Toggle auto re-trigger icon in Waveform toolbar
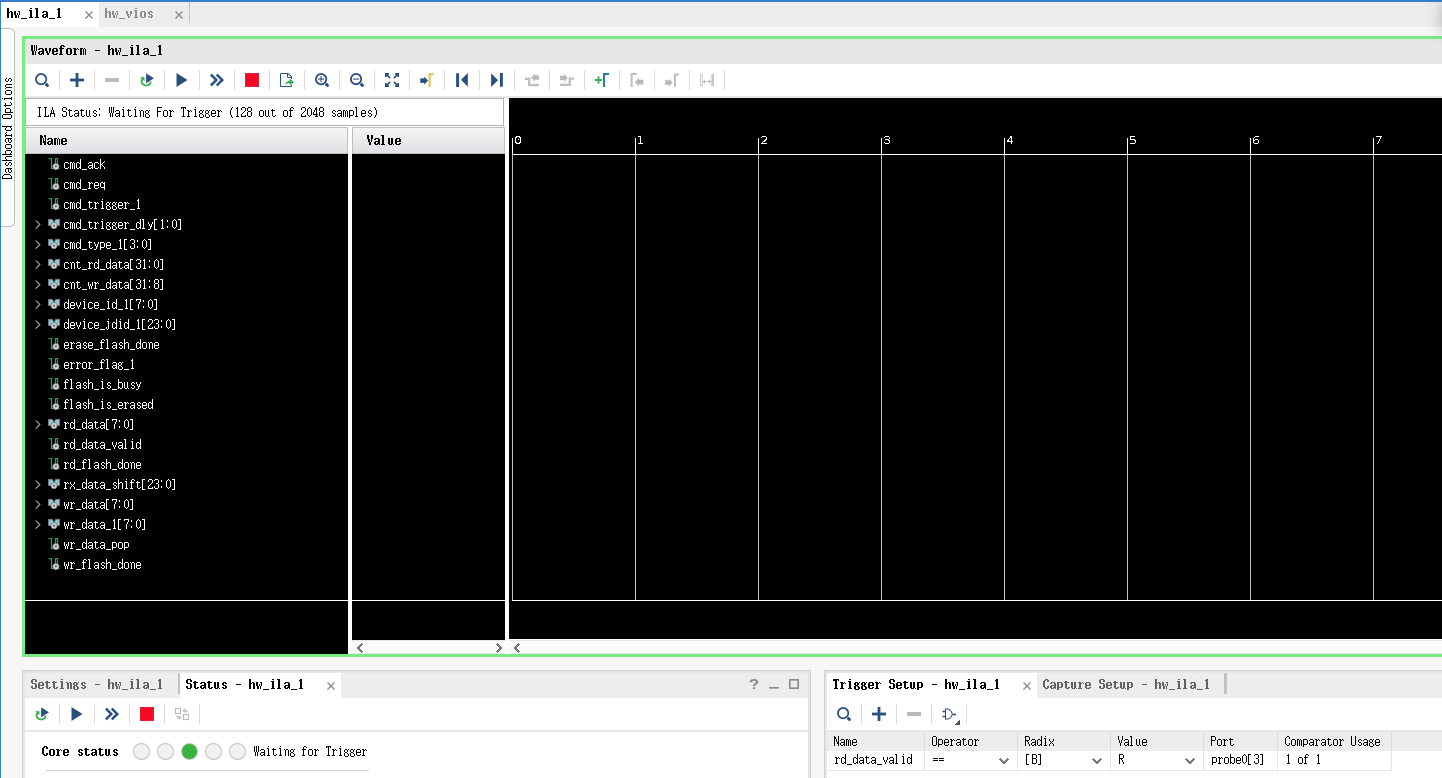This screenshot has height=778, width=1442. coord(147,80)
